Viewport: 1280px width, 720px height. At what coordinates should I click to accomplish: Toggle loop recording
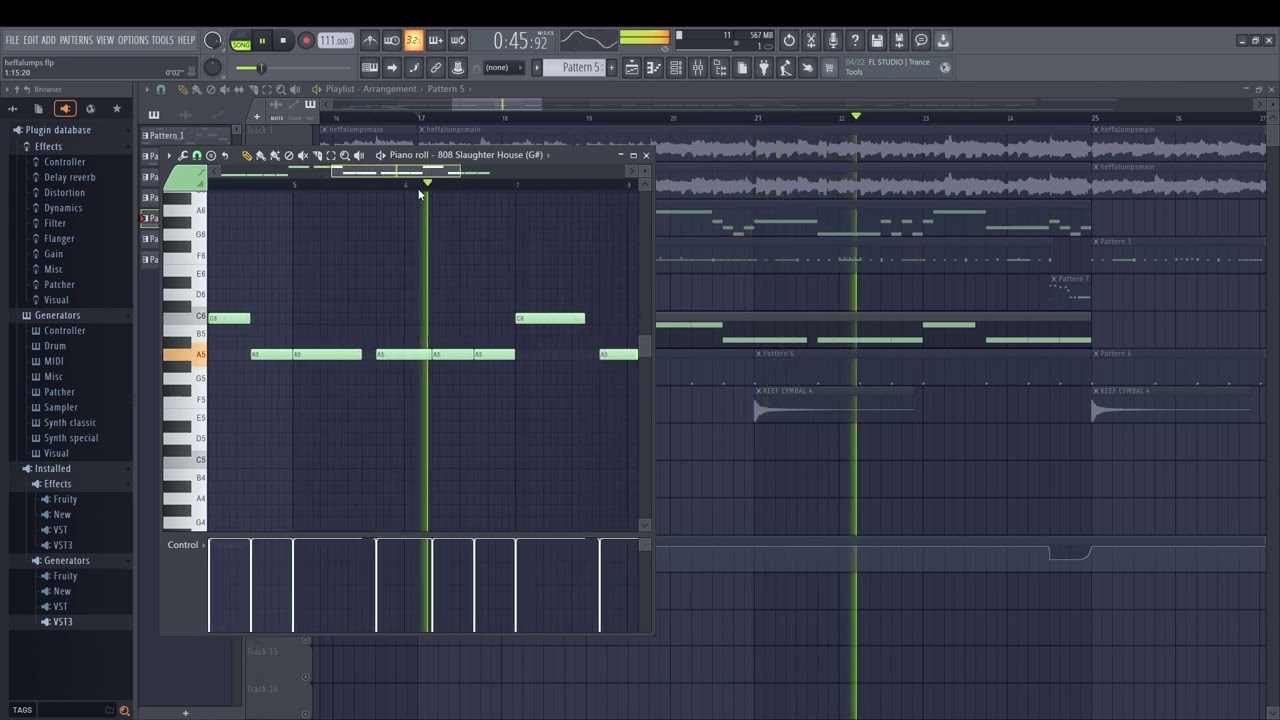tap(458, 41)
